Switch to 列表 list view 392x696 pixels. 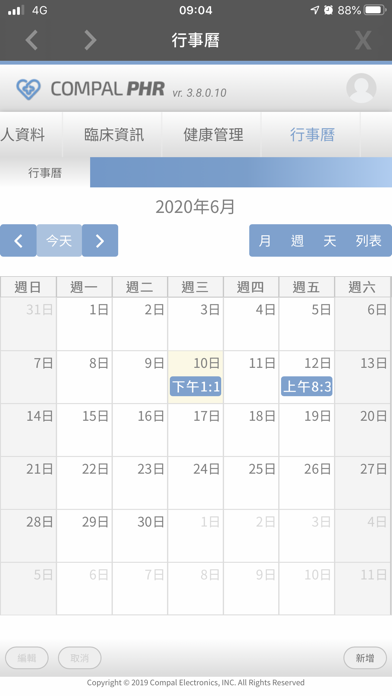coord(368,241)
